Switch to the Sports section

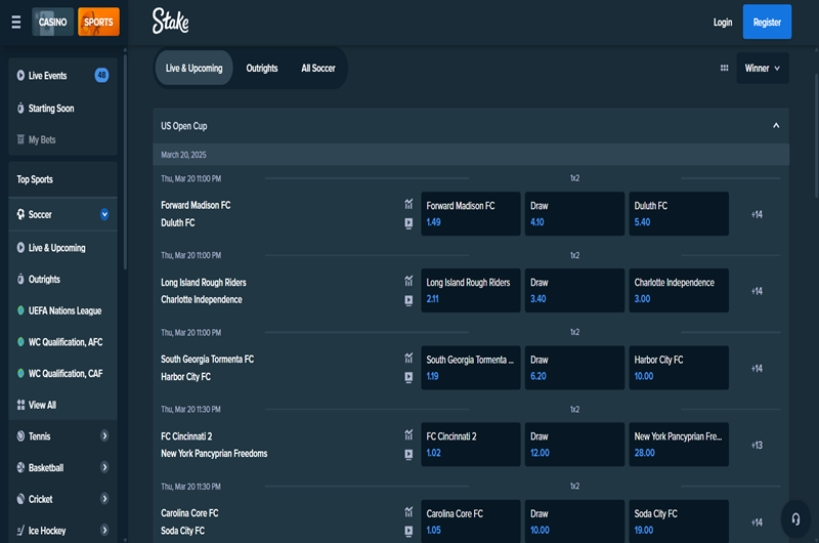(x=99, y=22)
